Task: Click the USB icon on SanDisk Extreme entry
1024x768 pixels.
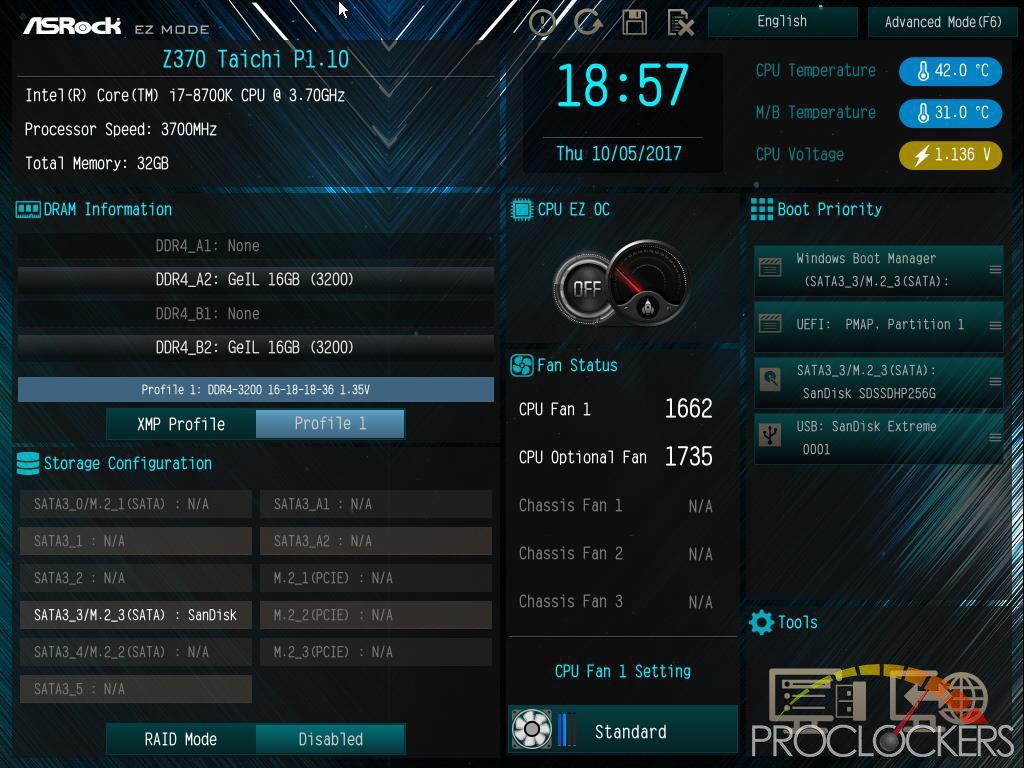Action: (x=771, y=436)
